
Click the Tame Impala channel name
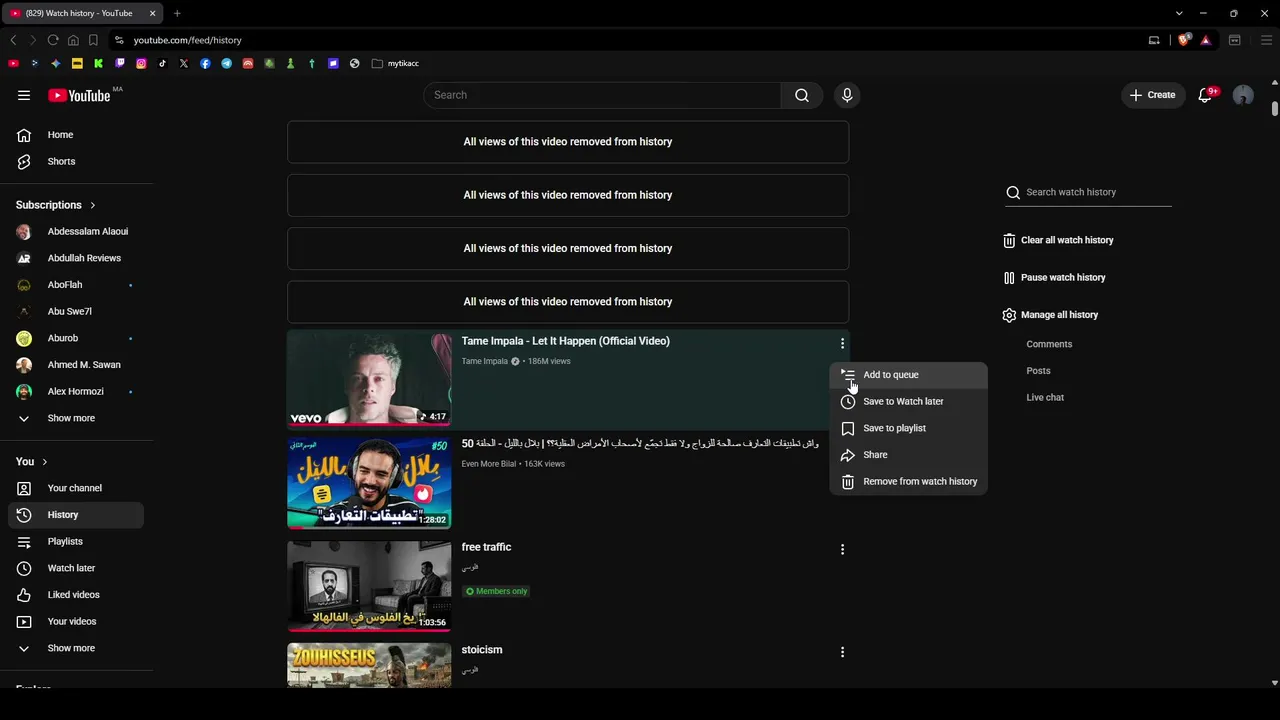click(485, 361)
